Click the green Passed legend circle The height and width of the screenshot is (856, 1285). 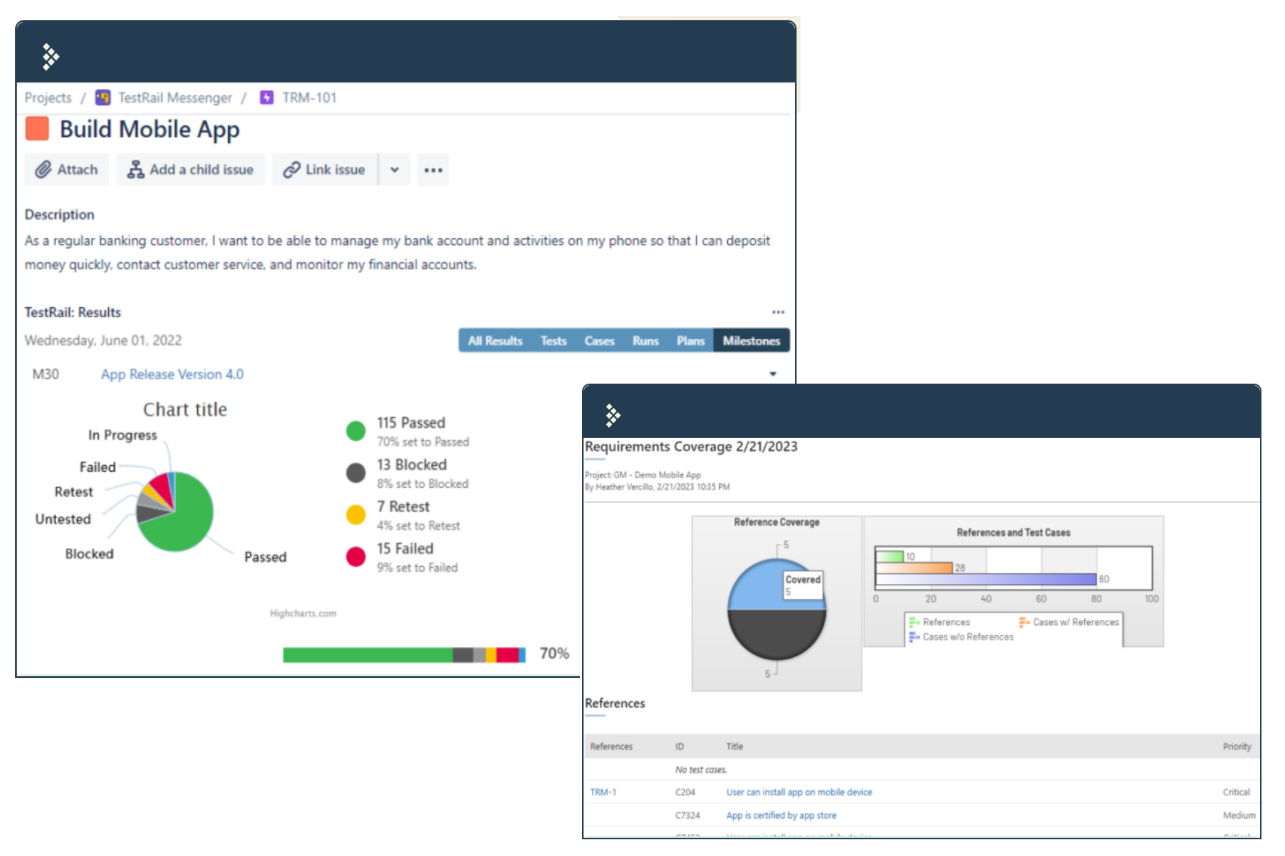pyautogui.click(x=355, y=431)
